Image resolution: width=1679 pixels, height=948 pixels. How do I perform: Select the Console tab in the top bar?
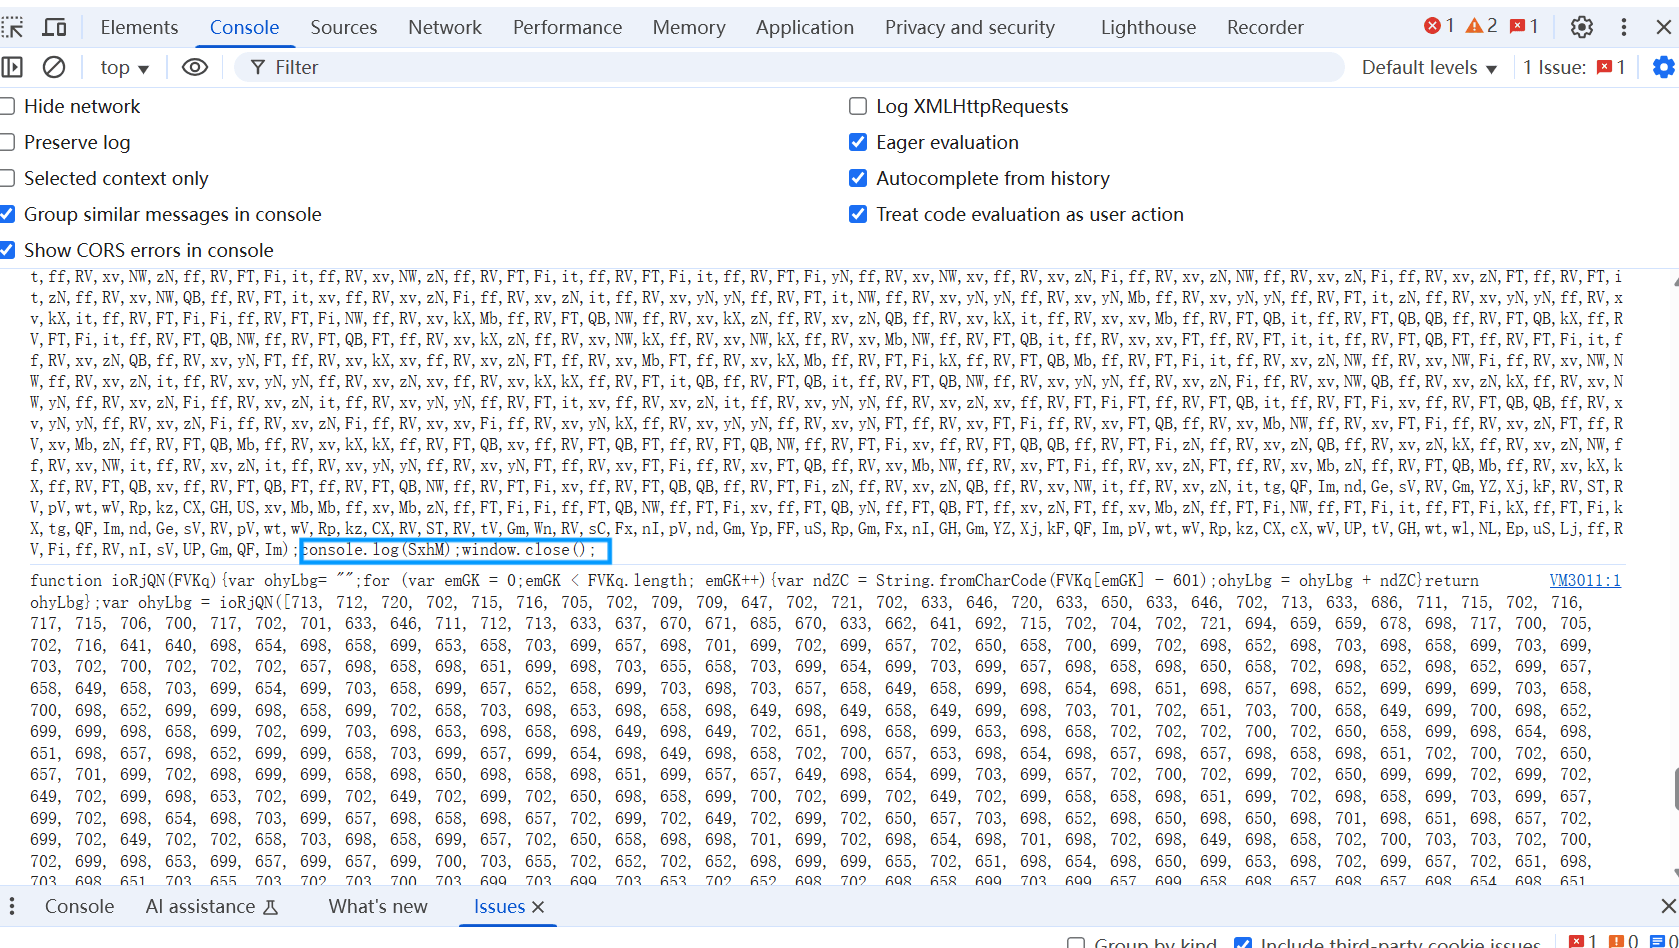(x=244, y=27)
